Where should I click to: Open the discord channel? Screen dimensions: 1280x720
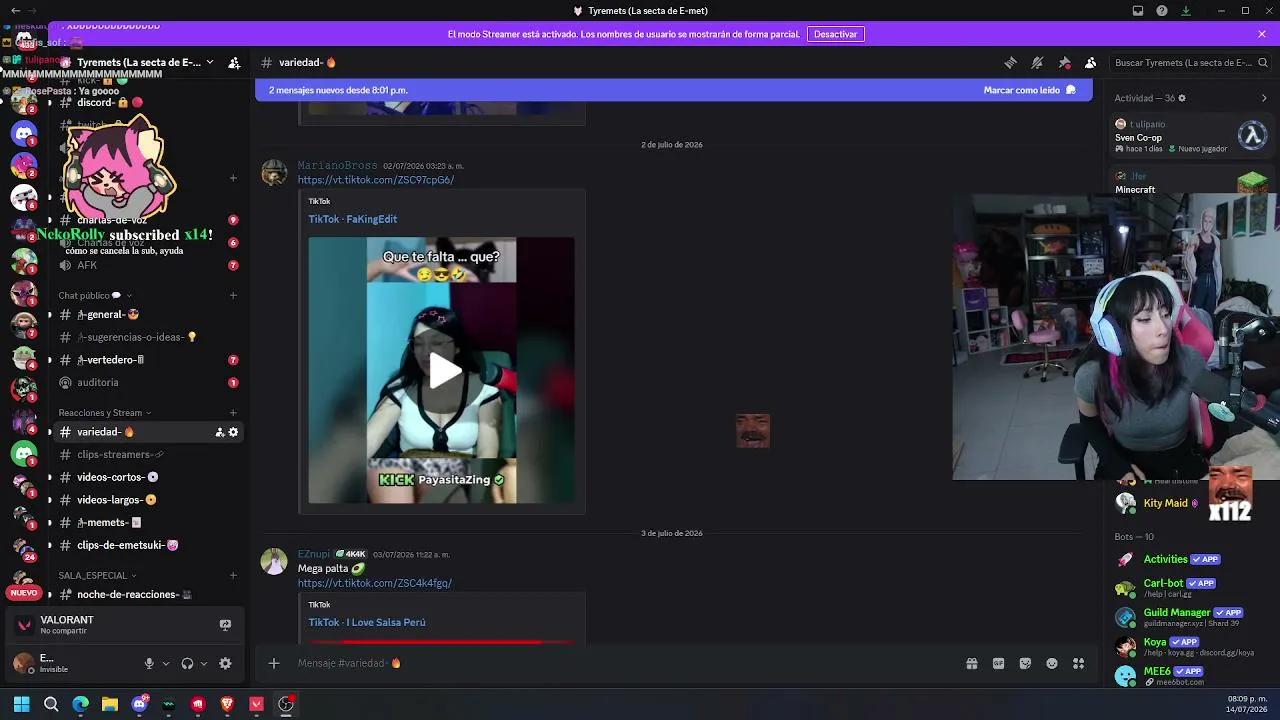coord(150,102)
